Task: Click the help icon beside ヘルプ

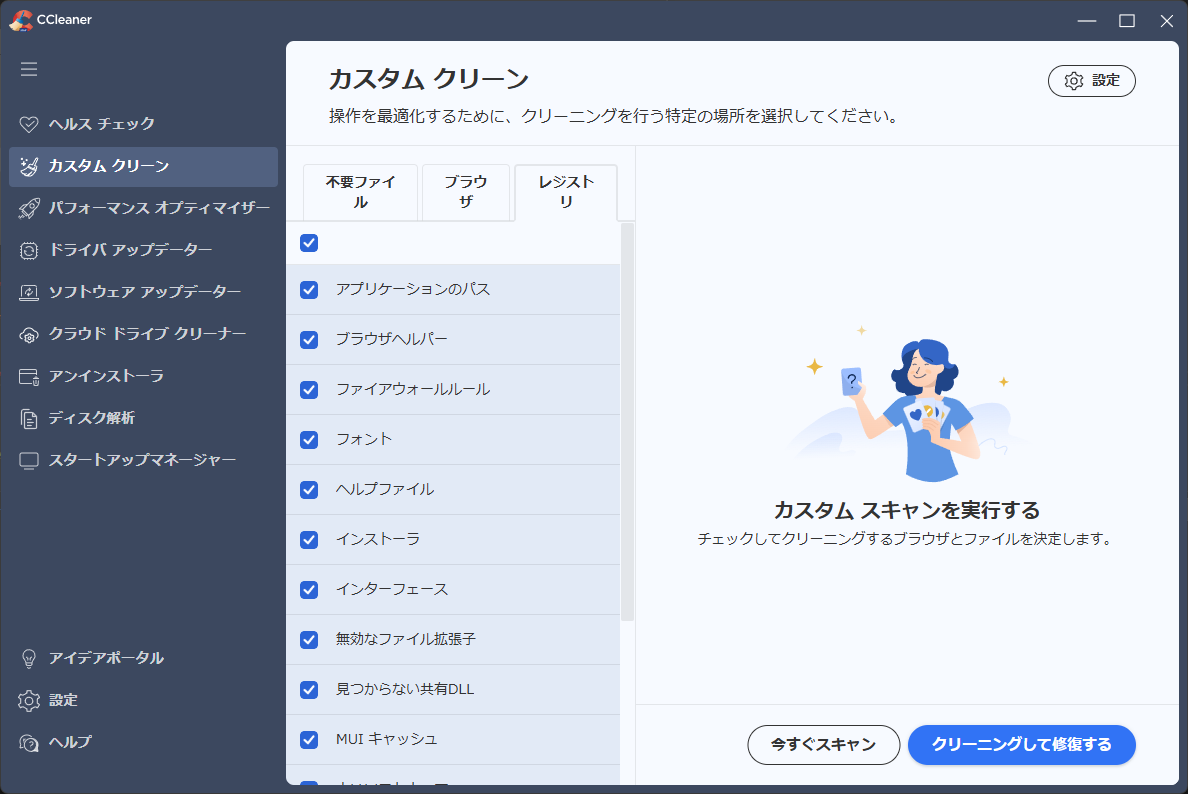Action: click(x=29, y=743)
